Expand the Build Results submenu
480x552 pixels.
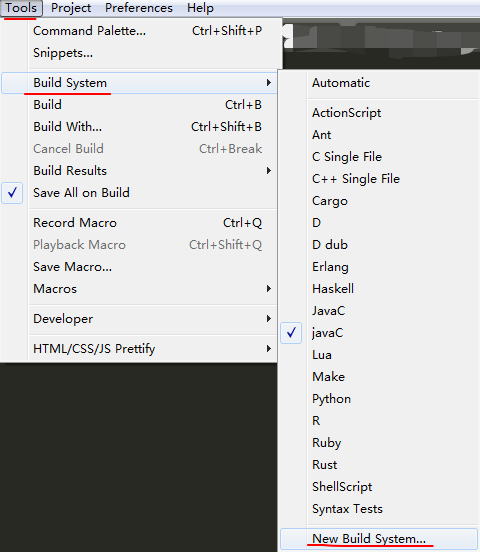pyautogui.click(x=139, y=171)
